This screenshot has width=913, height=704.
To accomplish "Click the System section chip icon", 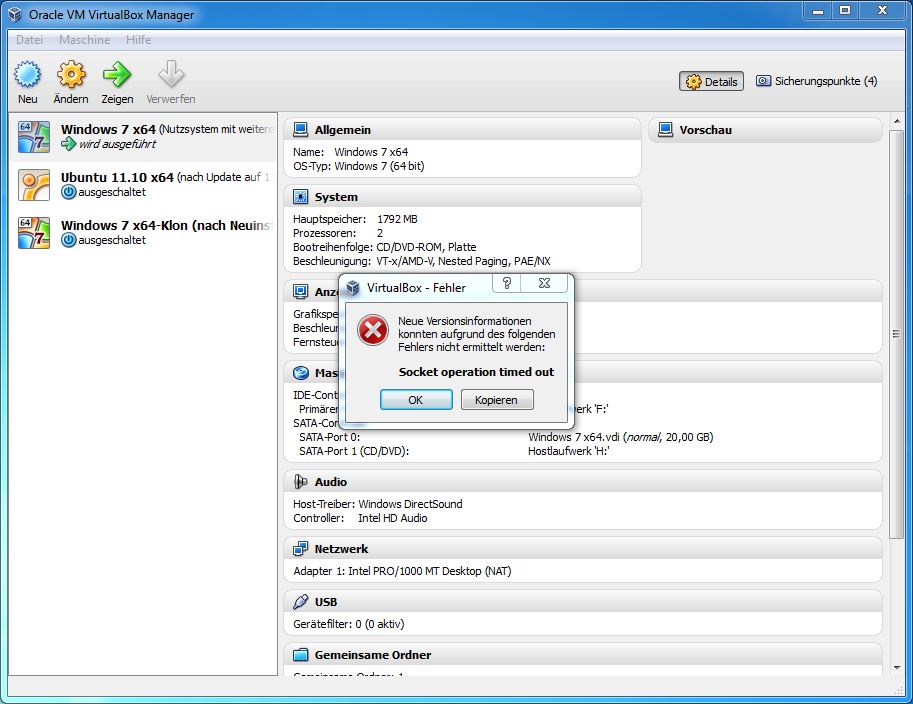I will (300, 197).
